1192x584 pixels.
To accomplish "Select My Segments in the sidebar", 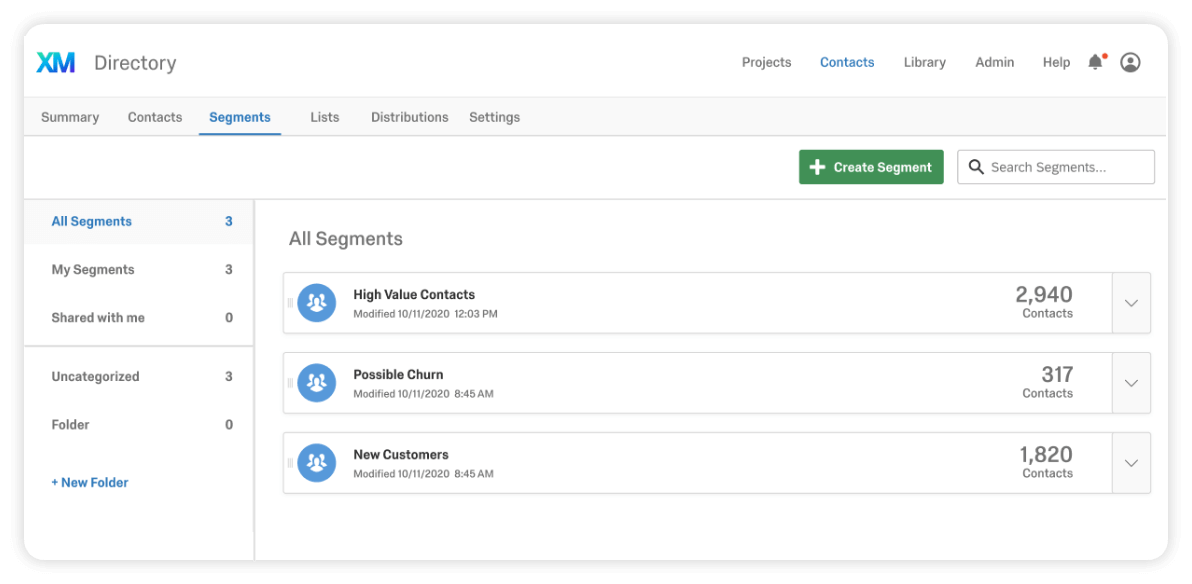I will pyautogui.click(x=139, y=269).
